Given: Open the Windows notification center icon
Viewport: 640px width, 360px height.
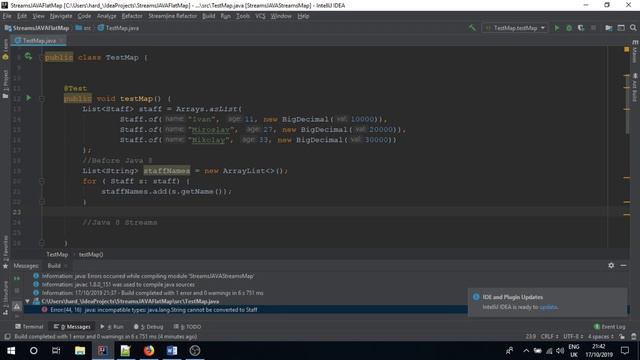Looking at the screenshot, I should pos(625,351).
